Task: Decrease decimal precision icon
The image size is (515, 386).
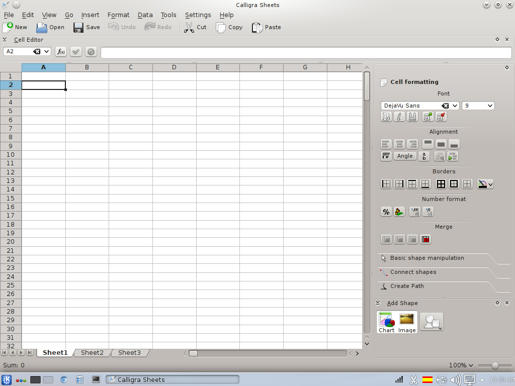Action: (428, 212)
